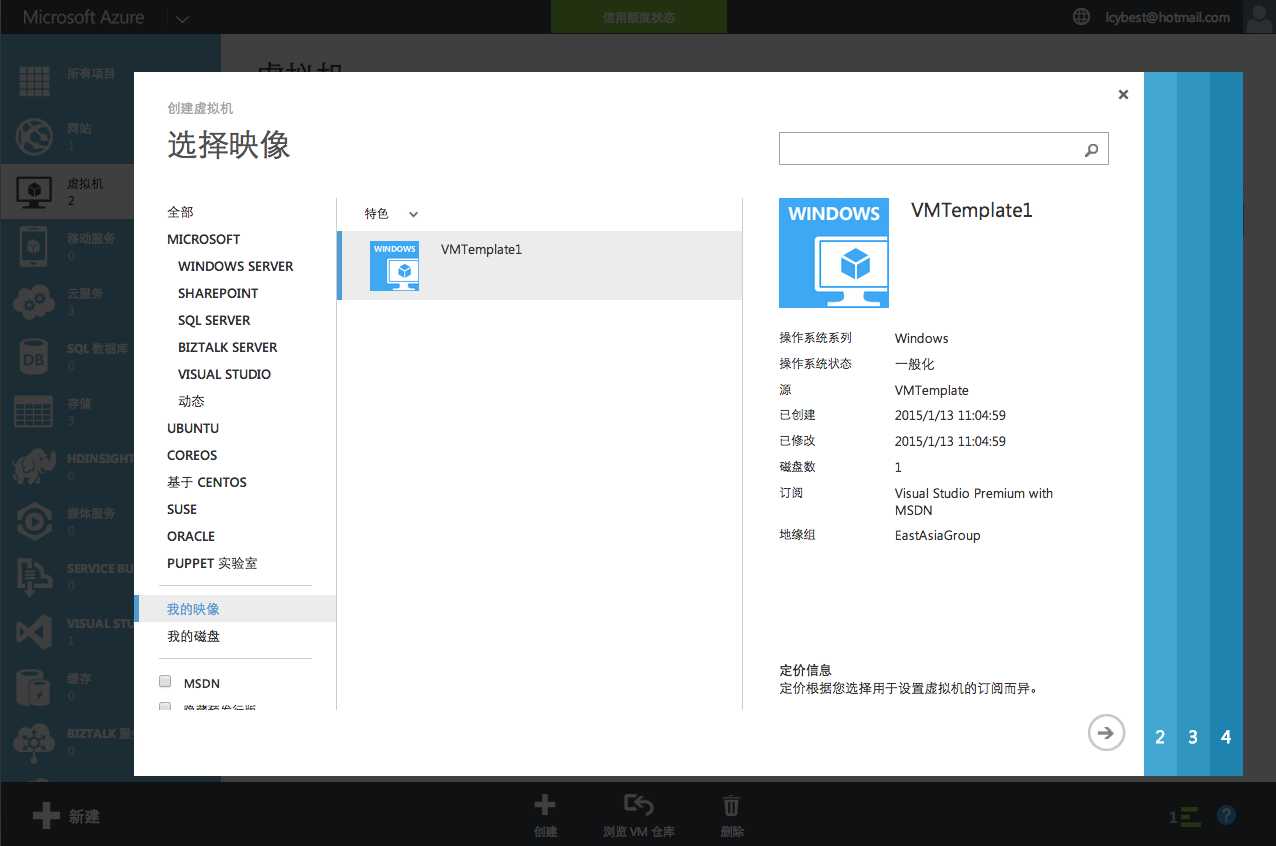Click the Create (创建) plus icon in bottom bar

[545, 805]
